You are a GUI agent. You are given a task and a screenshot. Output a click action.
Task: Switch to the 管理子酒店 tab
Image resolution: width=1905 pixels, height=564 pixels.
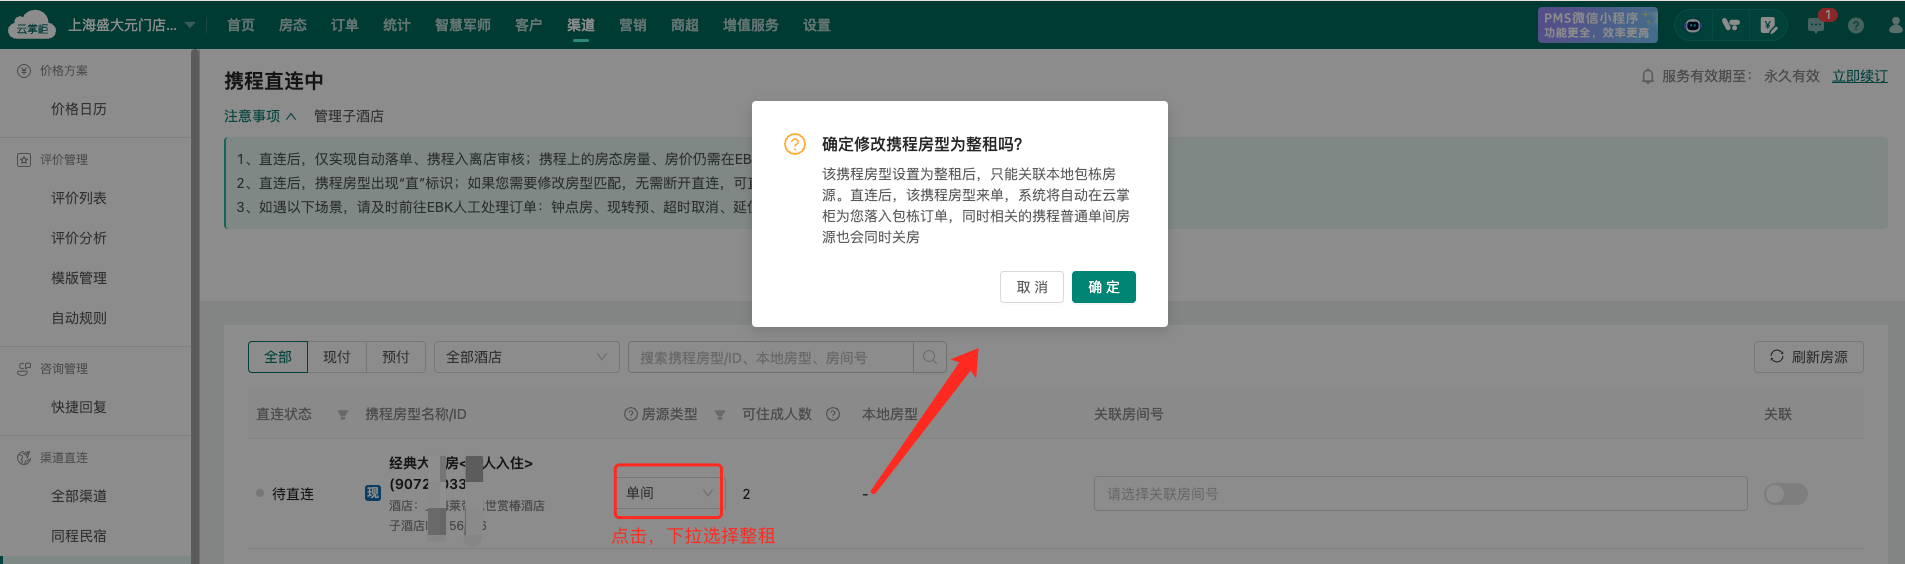coord(348,116)
